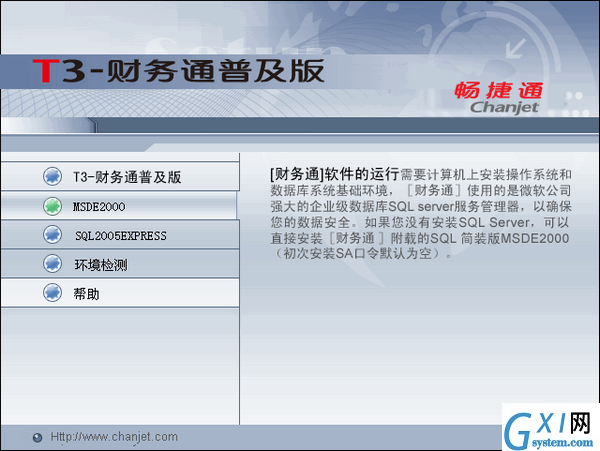Click the T3-财务通普及版 banner title
The width and height of the screenshot is (600, 451).
tap(179, 71)
